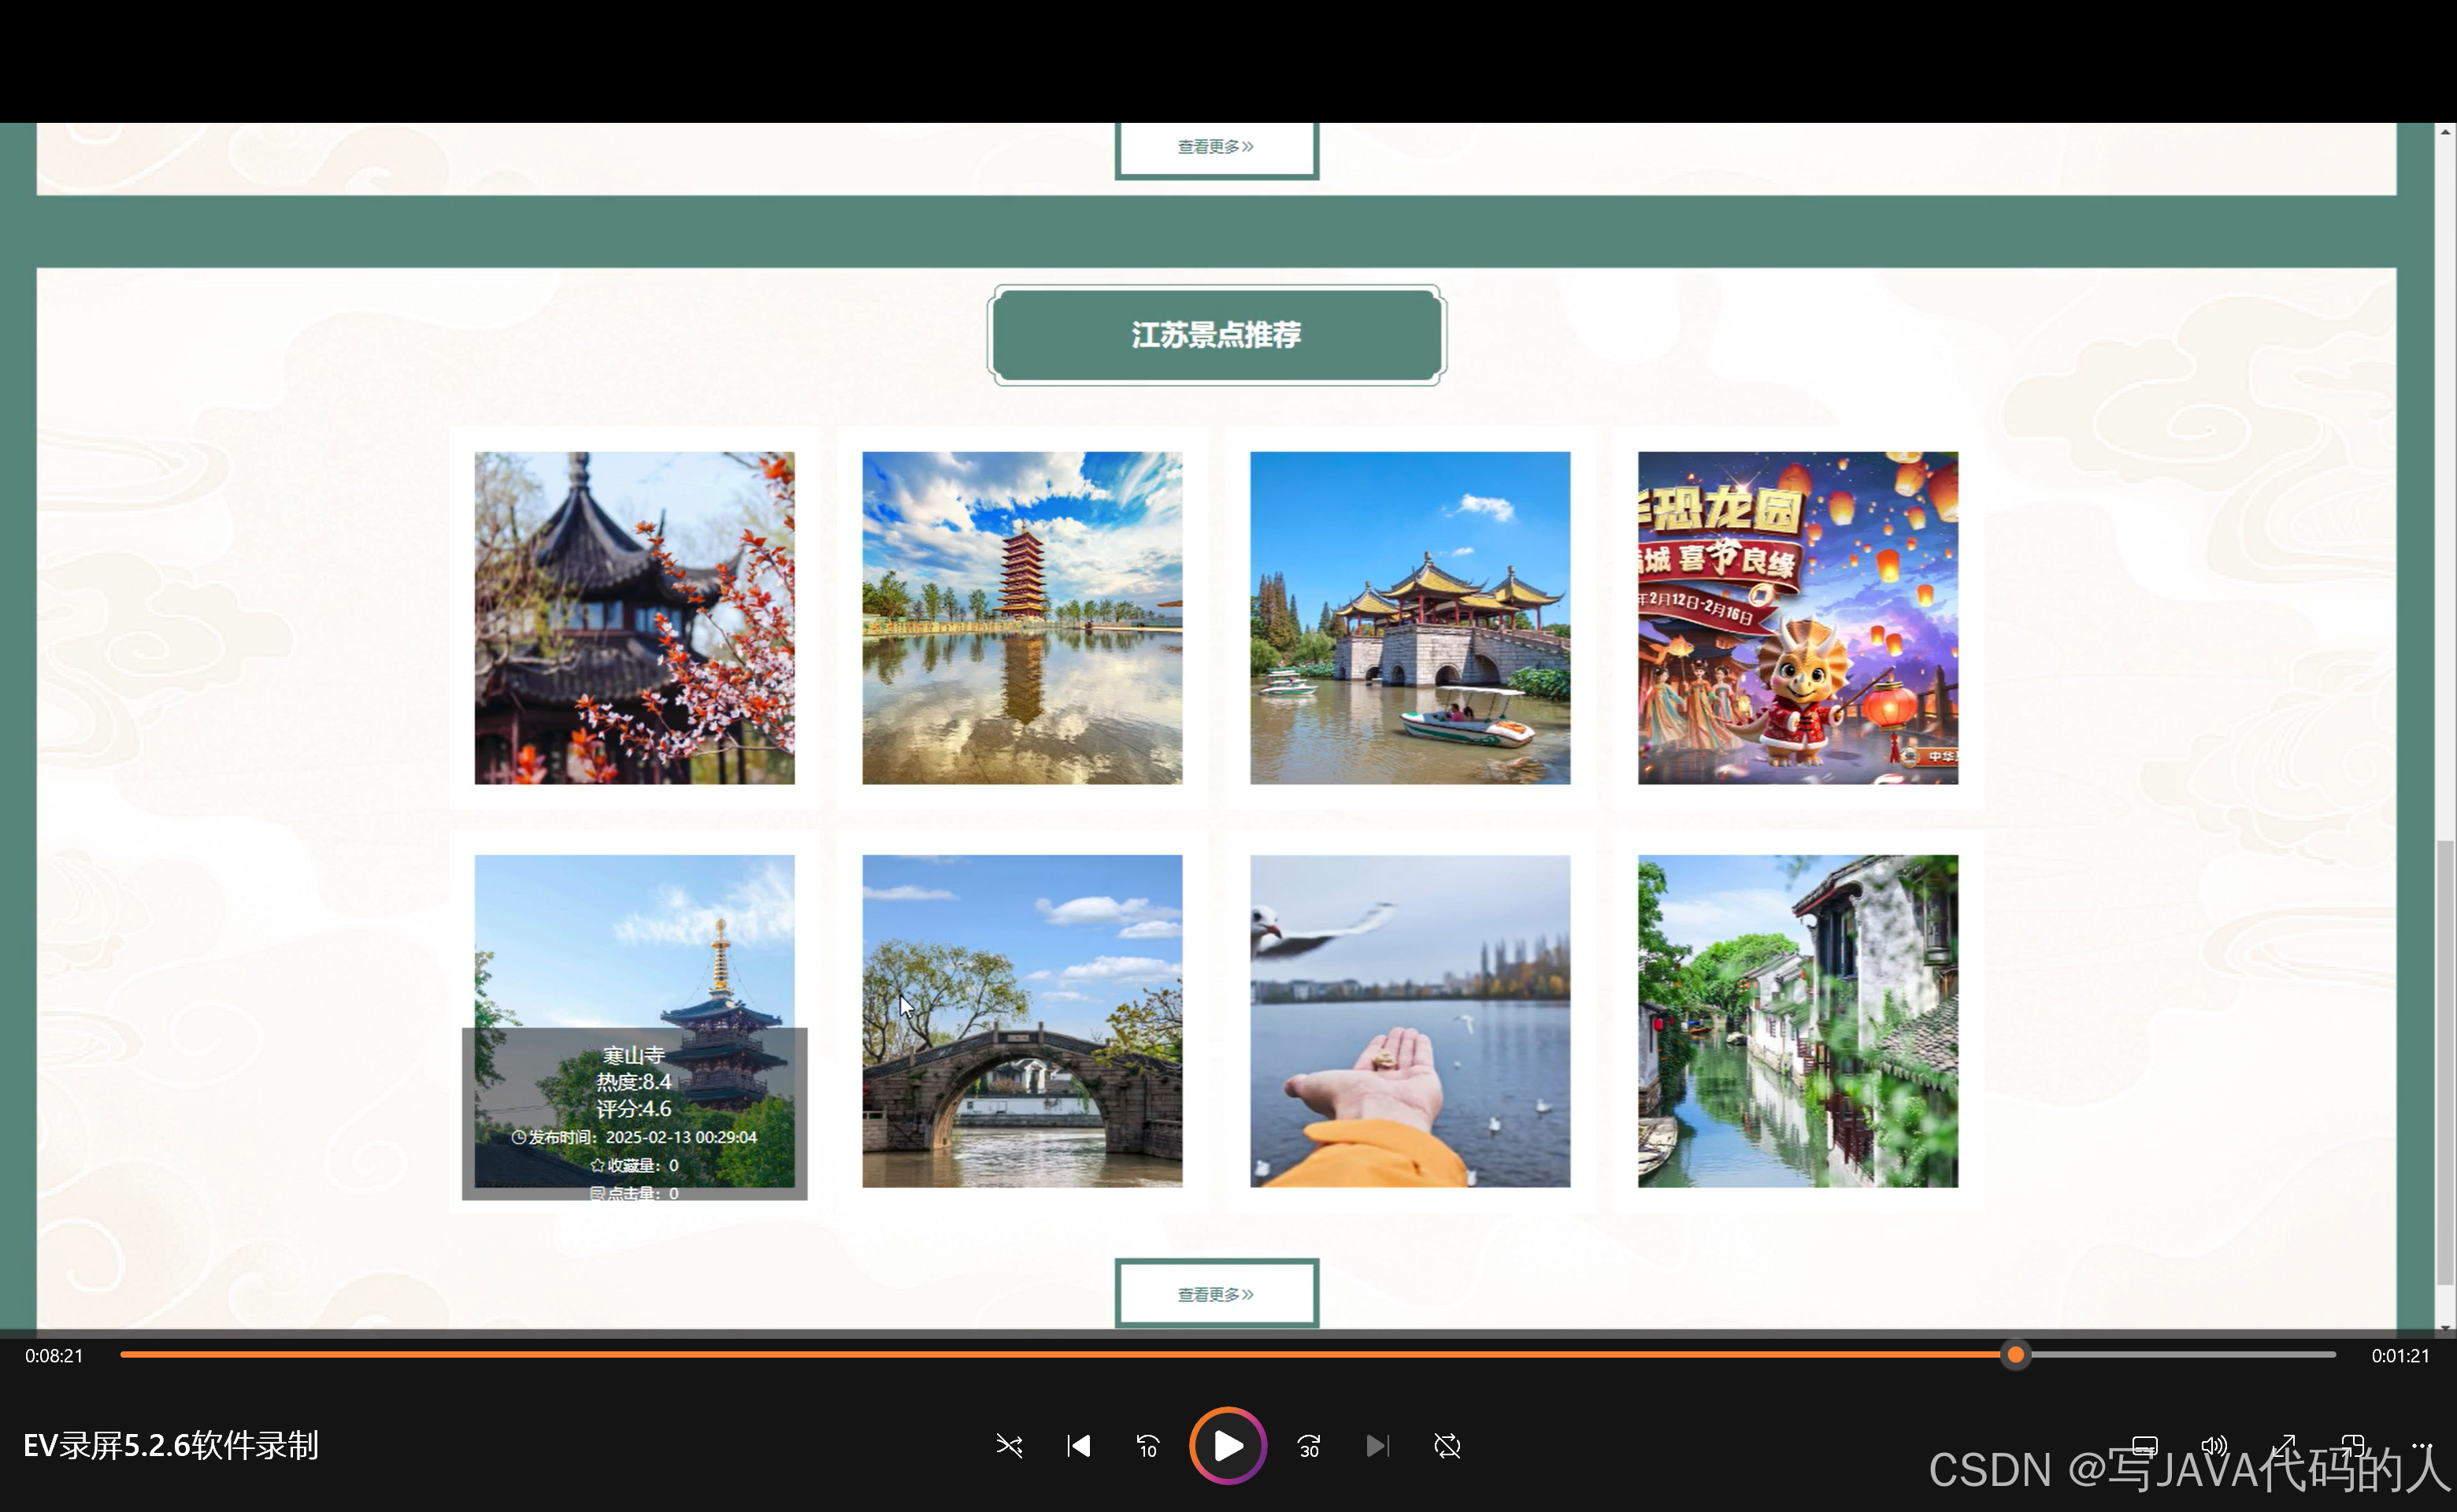Viewport: 2457px width, 1512px height.
Task: Click the EV录屏5.2.6软件录制 title
Action: pos(171,1446)
